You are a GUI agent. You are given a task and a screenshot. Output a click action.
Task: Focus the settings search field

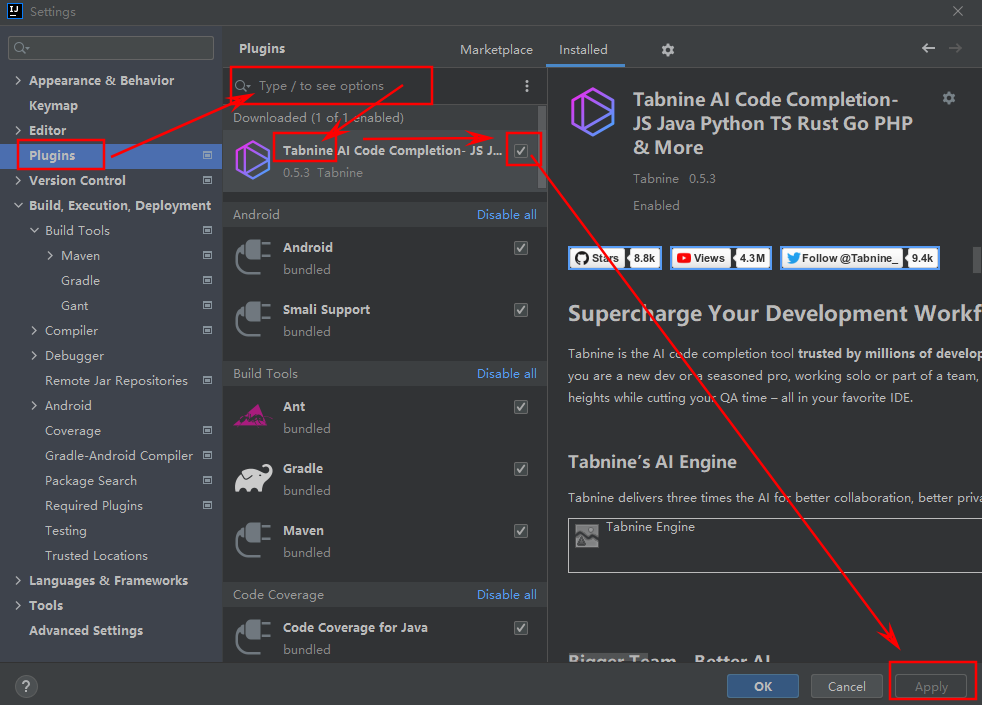point(111,48)
